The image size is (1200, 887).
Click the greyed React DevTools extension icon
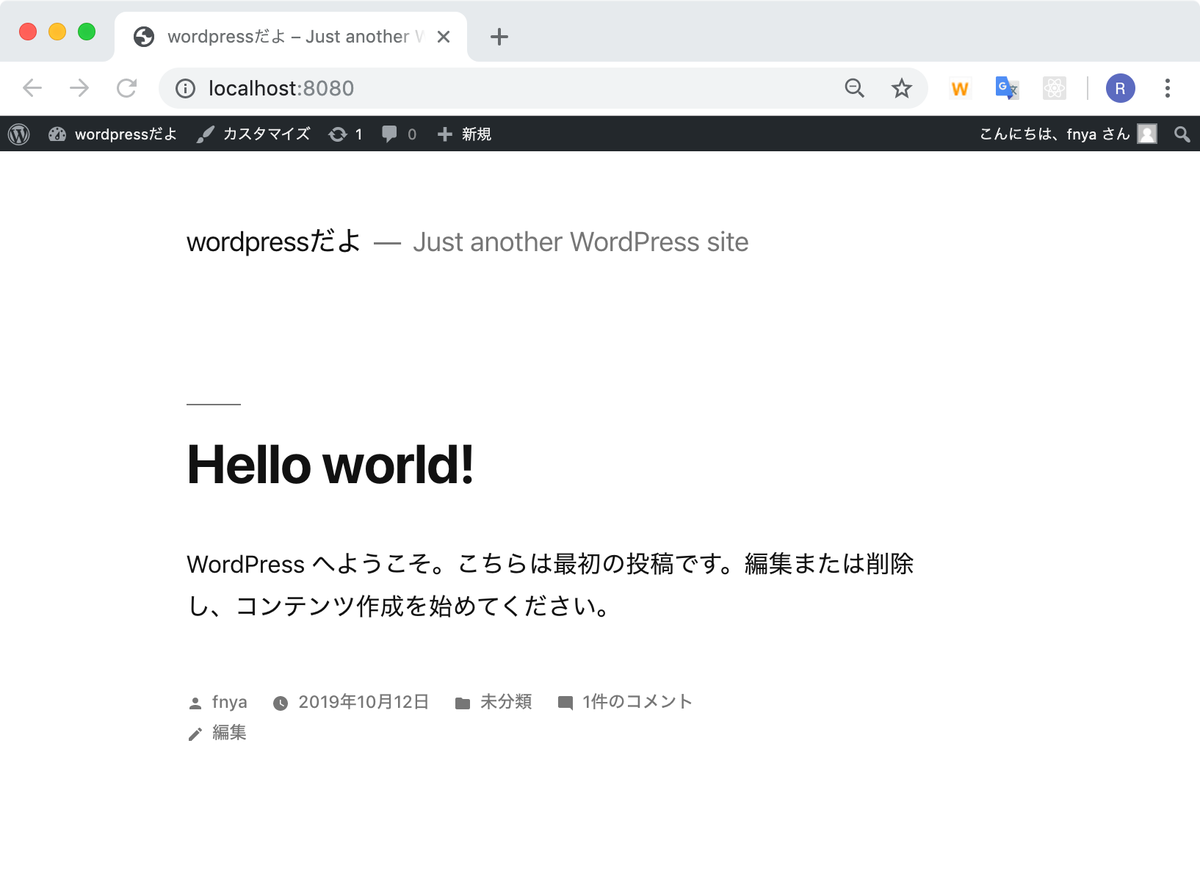click(1054, 88)
